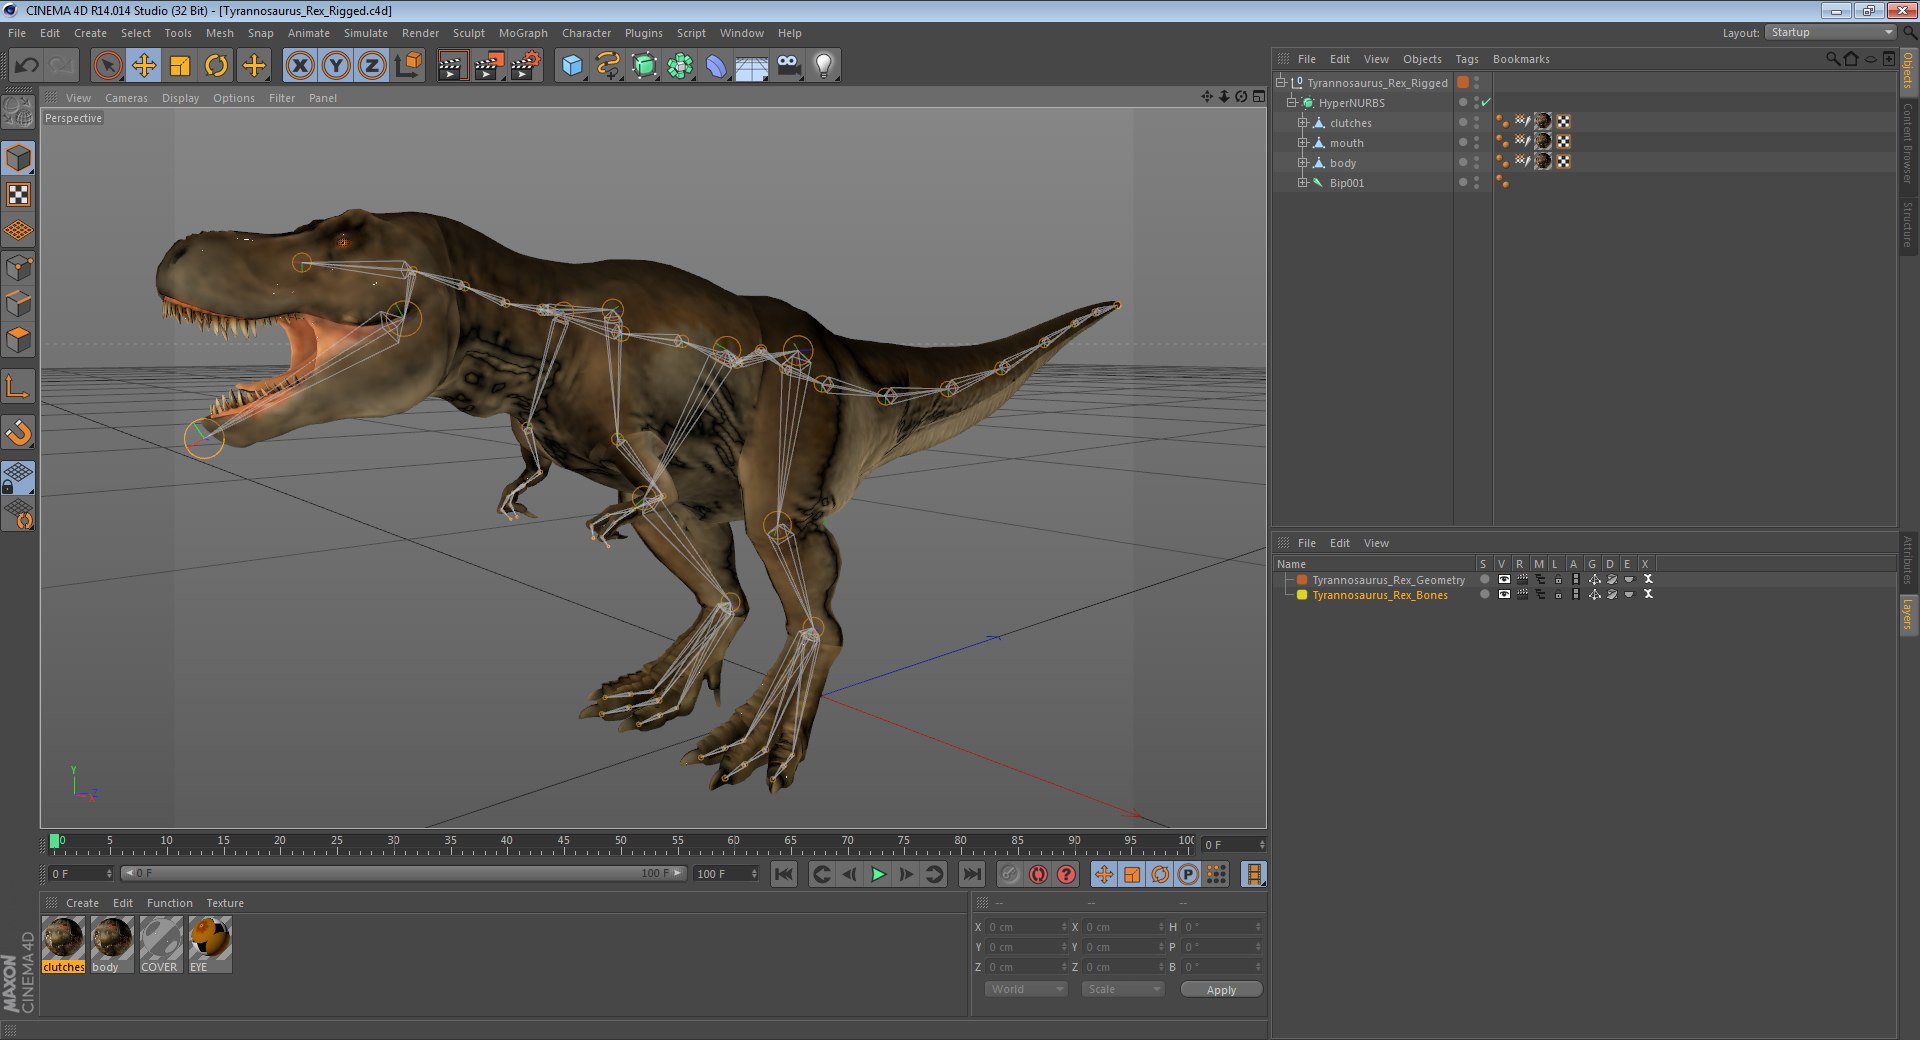Click the body object's texture tag sphere
Screen dimensions: 1920x1040
[1543, 161]
